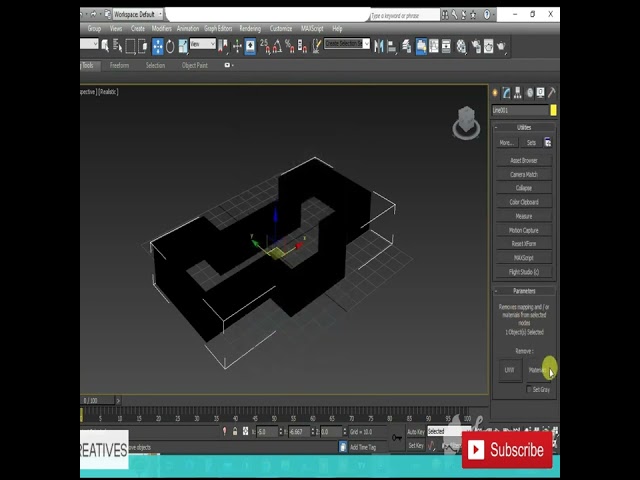
Task: Click the yellow object color swatch
Action: tap(553, 110)
